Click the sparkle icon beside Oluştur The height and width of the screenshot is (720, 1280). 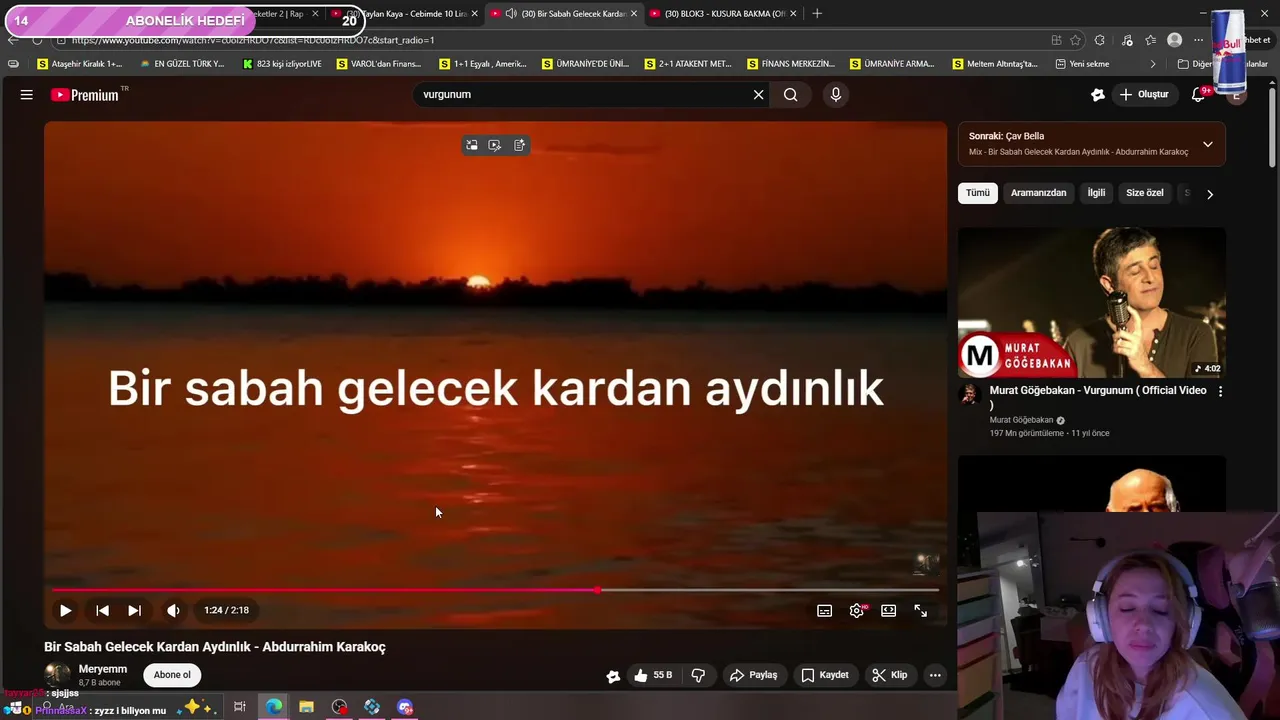1098,94
